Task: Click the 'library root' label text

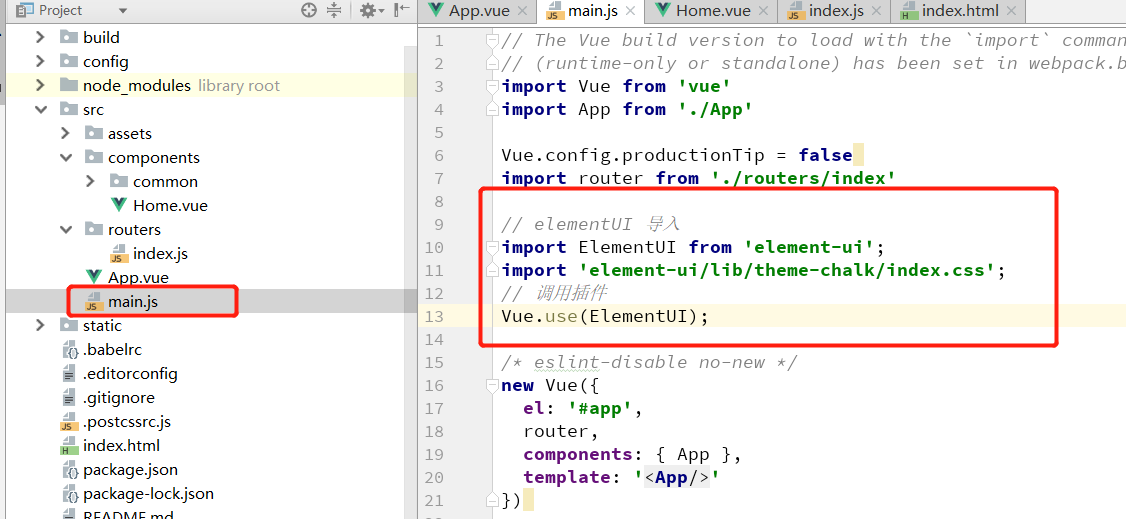Action: pos(238,86)
